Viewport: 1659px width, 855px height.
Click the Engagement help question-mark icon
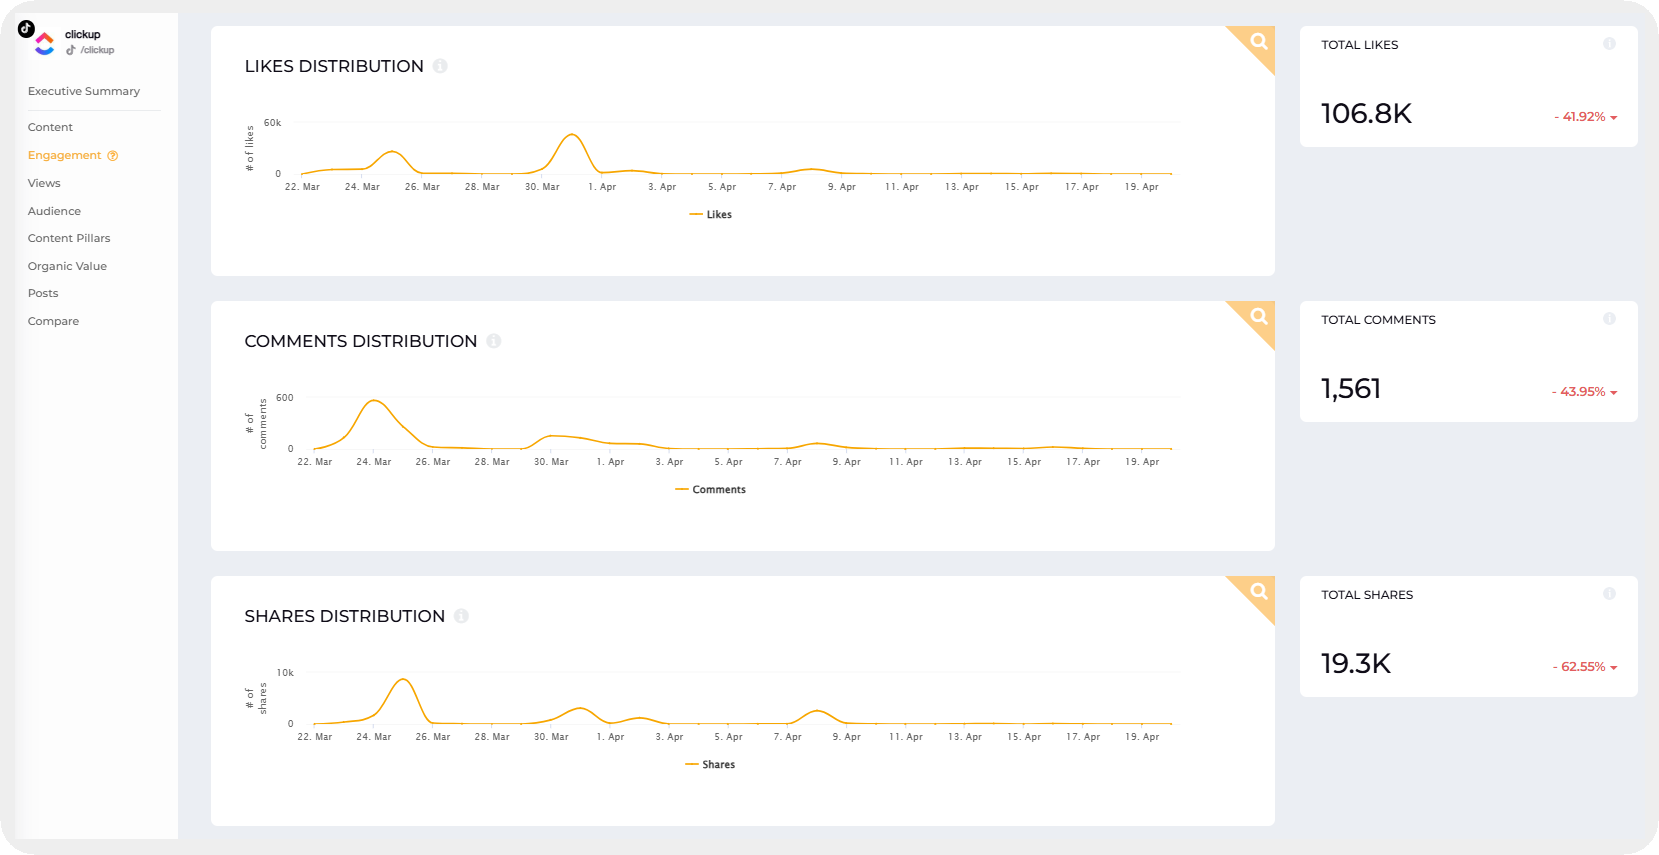113,156
